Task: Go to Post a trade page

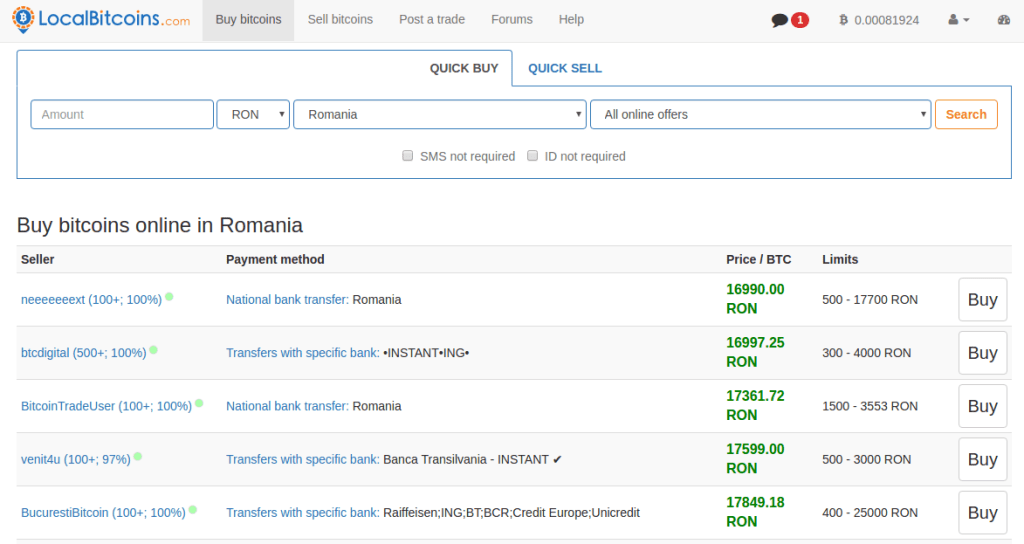Action: point(432,20)
